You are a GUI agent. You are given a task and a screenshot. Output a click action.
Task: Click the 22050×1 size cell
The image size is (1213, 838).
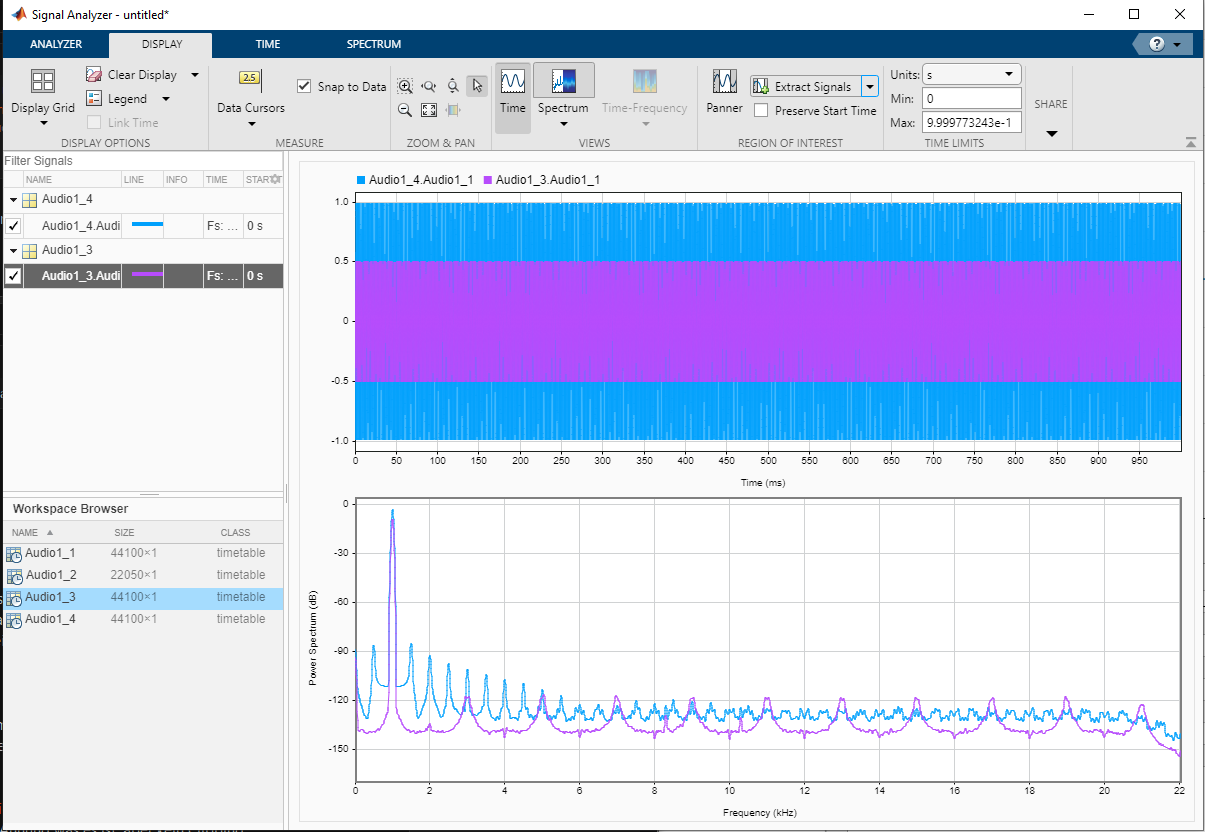click(x=134, y=575)
